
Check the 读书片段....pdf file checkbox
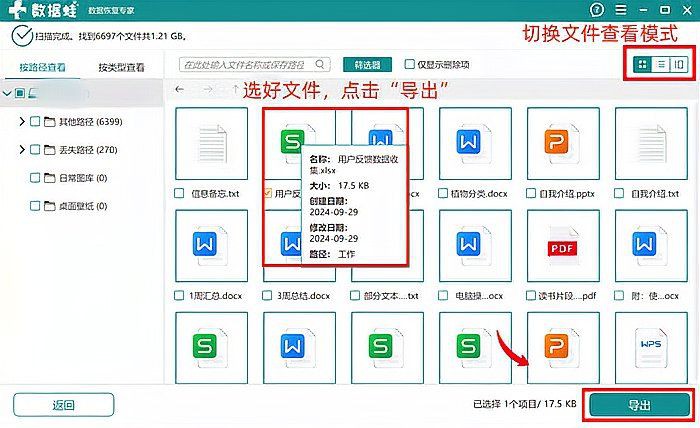coord(531,295)
